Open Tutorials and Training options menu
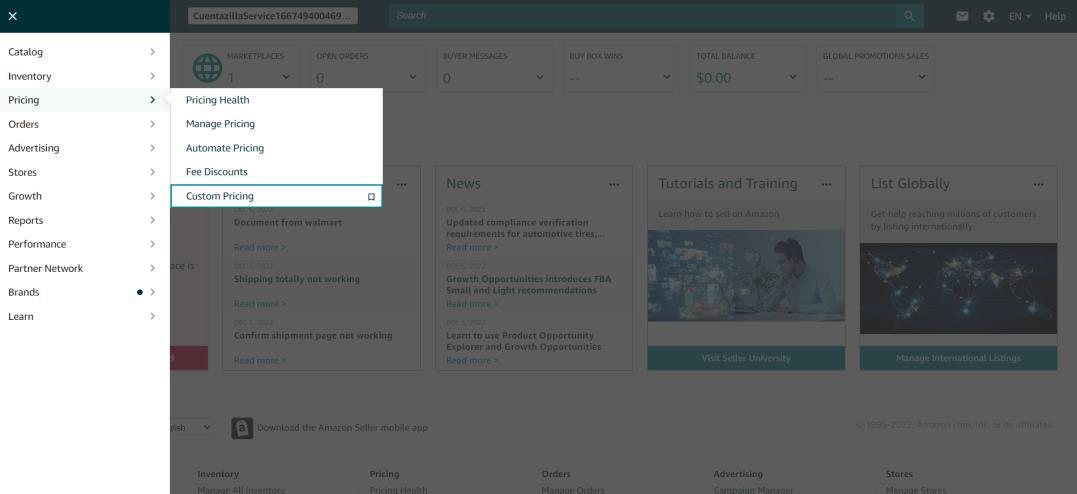This screenshot has height=494, width=1077. 826,184
